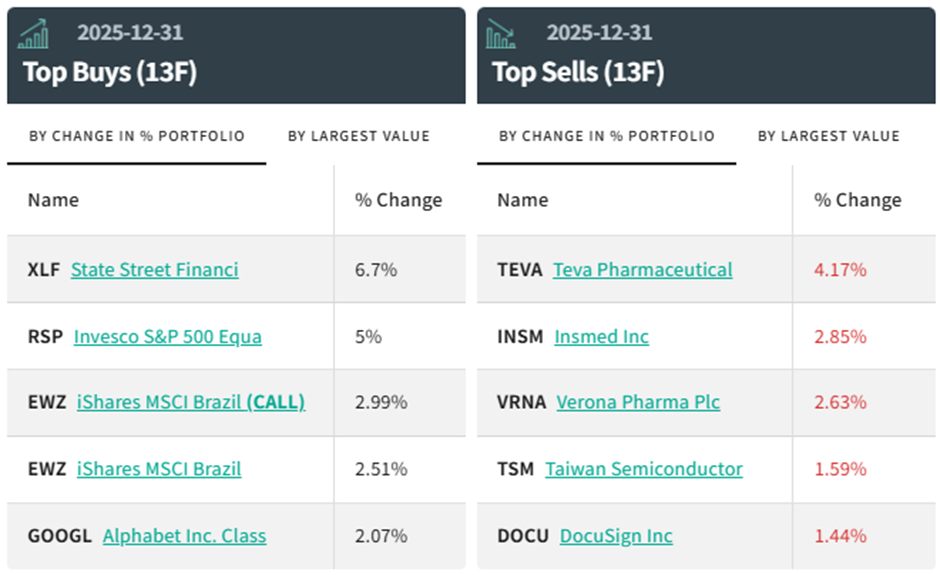Click the TEVA 4.17% change value
This screenshot has height=575, width=940.
coord(840,270)
